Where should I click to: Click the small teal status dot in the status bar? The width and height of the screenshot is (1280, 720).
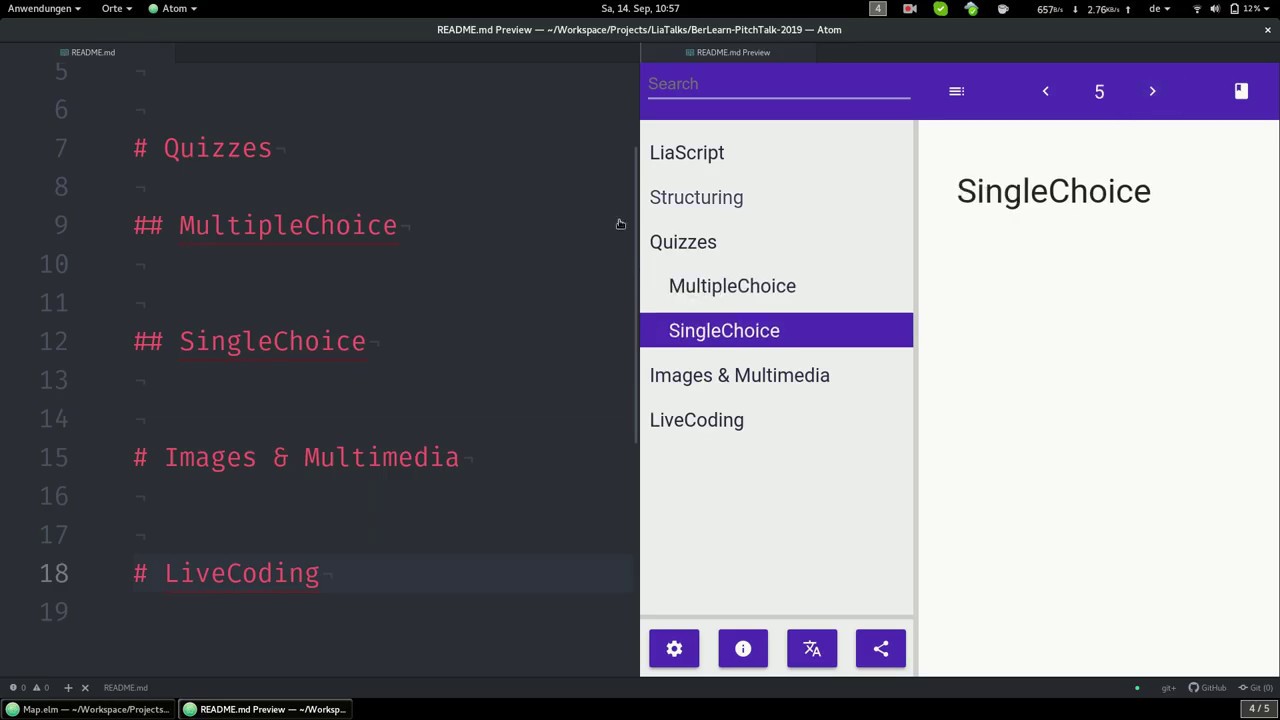pos(1137,688)
